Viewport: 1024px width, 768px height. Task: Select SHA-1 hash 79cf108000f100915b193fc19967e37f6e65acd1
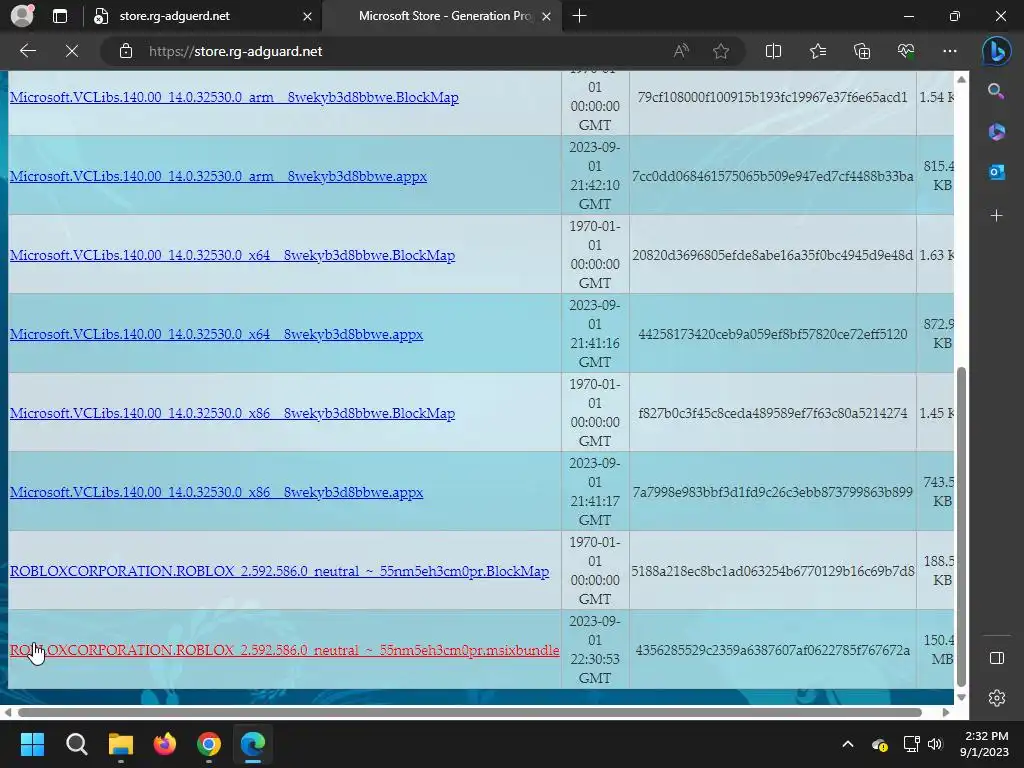tap(773, 97)
